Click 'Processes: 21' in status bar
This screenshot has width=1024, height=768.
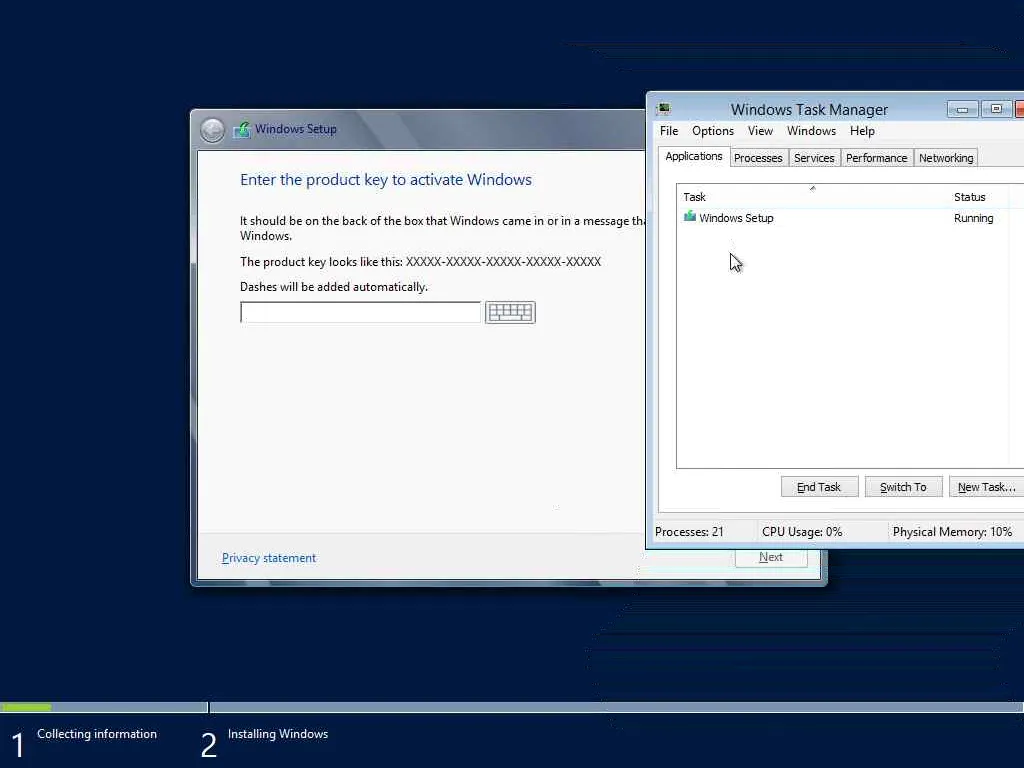689,532
